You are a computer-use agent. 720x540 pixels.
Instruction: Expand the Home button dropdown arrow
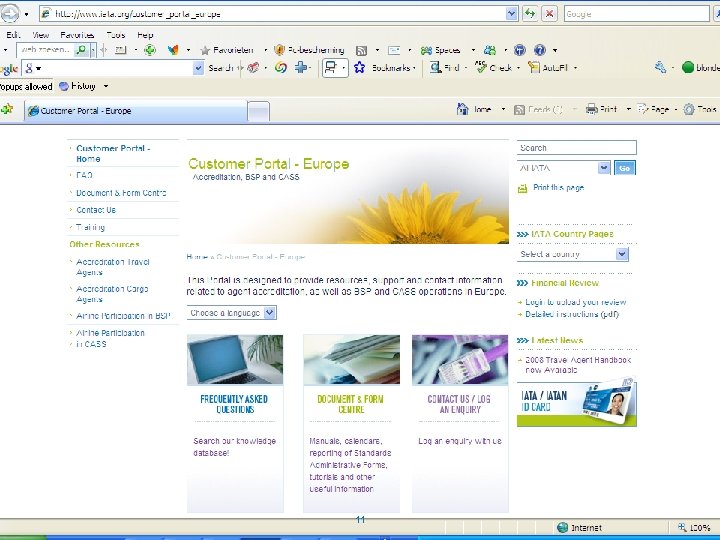(503, 109)
